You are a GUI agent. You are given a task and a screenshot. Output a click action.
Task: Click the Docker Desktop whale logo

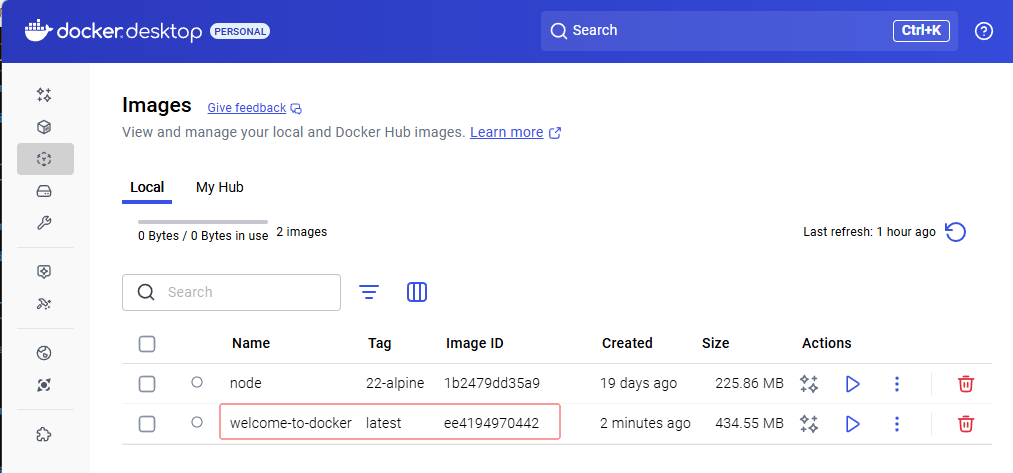(x=39, y=31)
